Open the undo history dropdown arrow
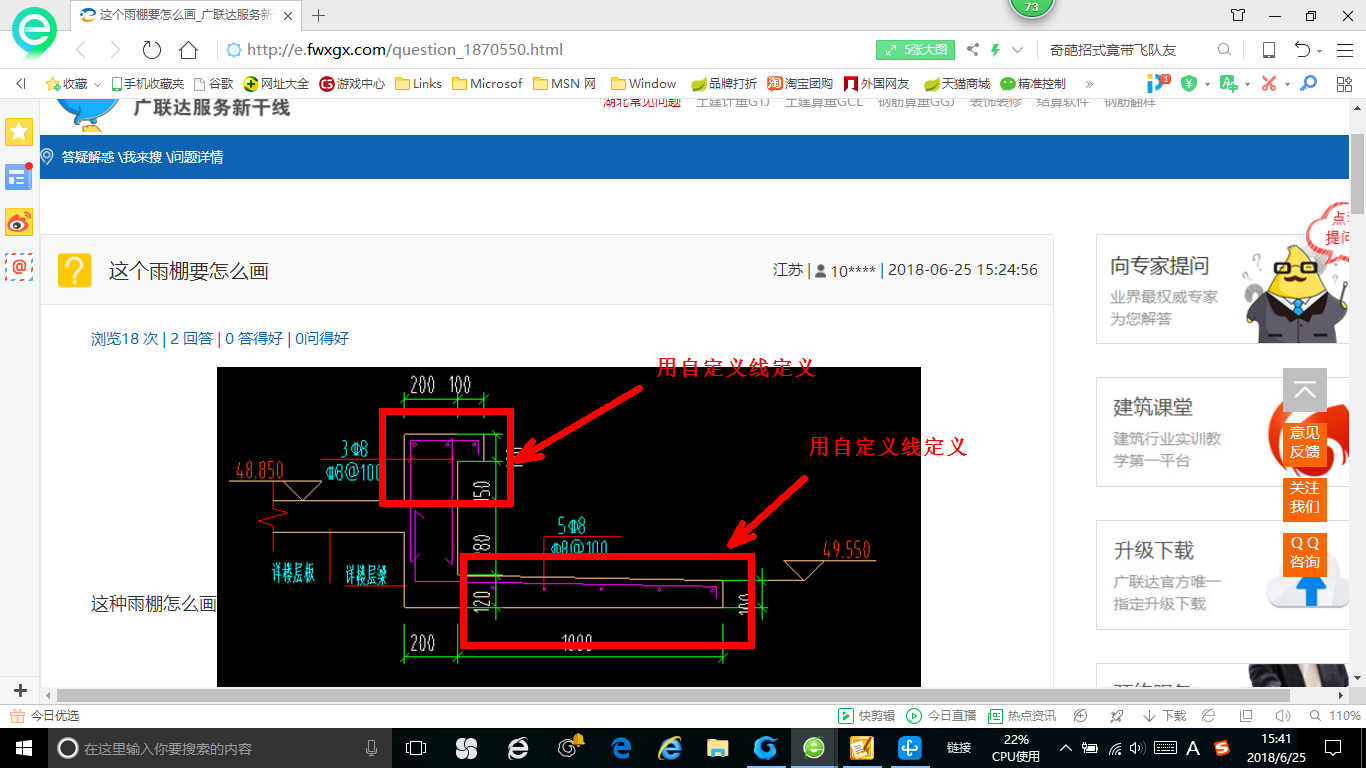 coord(1320,51)
